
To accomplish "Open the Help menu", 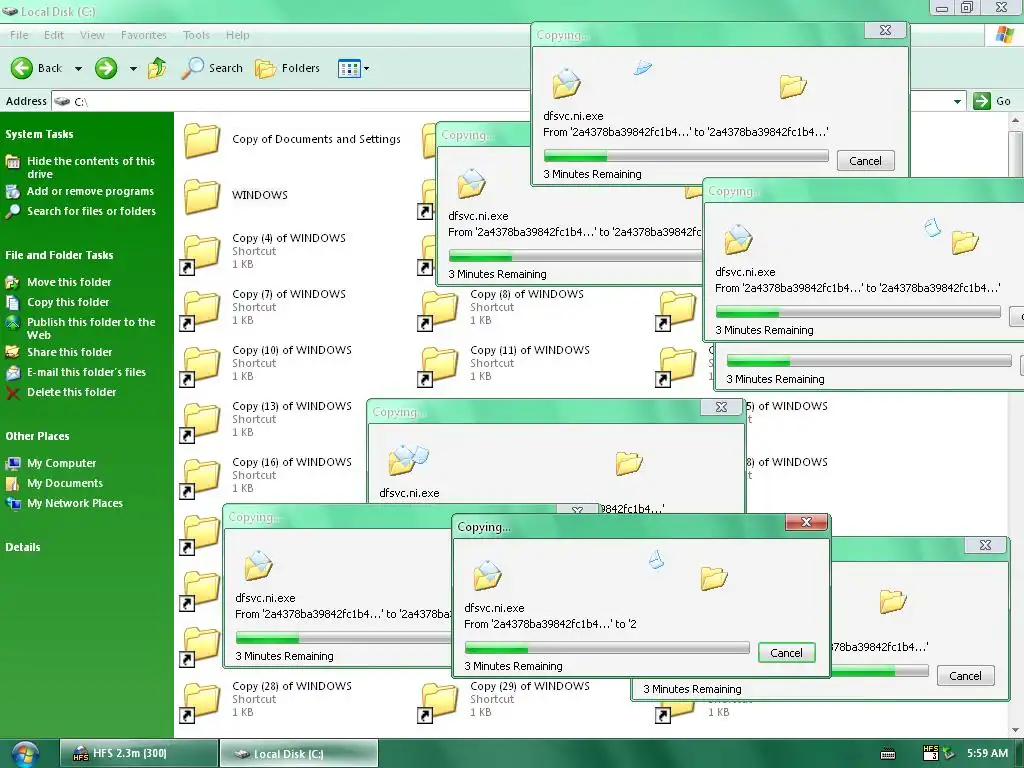I will 238,35.
